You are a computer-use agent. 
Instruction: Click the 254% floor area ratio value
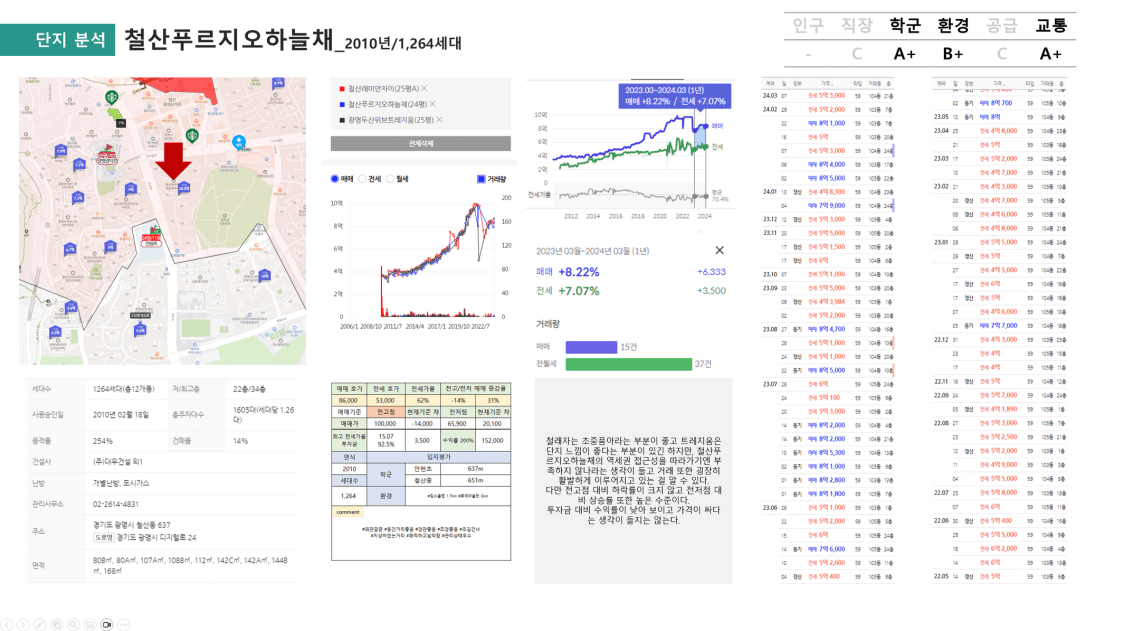pyautogui.click(x=103, y=441)
